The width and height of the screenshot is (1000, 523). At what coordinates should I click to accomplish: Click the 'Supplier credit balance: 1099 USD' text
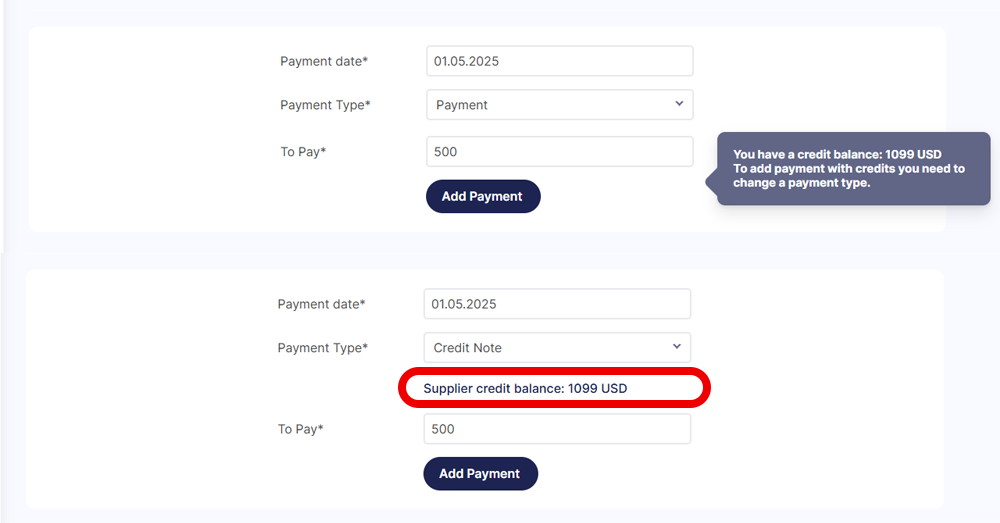coord(525,388)
